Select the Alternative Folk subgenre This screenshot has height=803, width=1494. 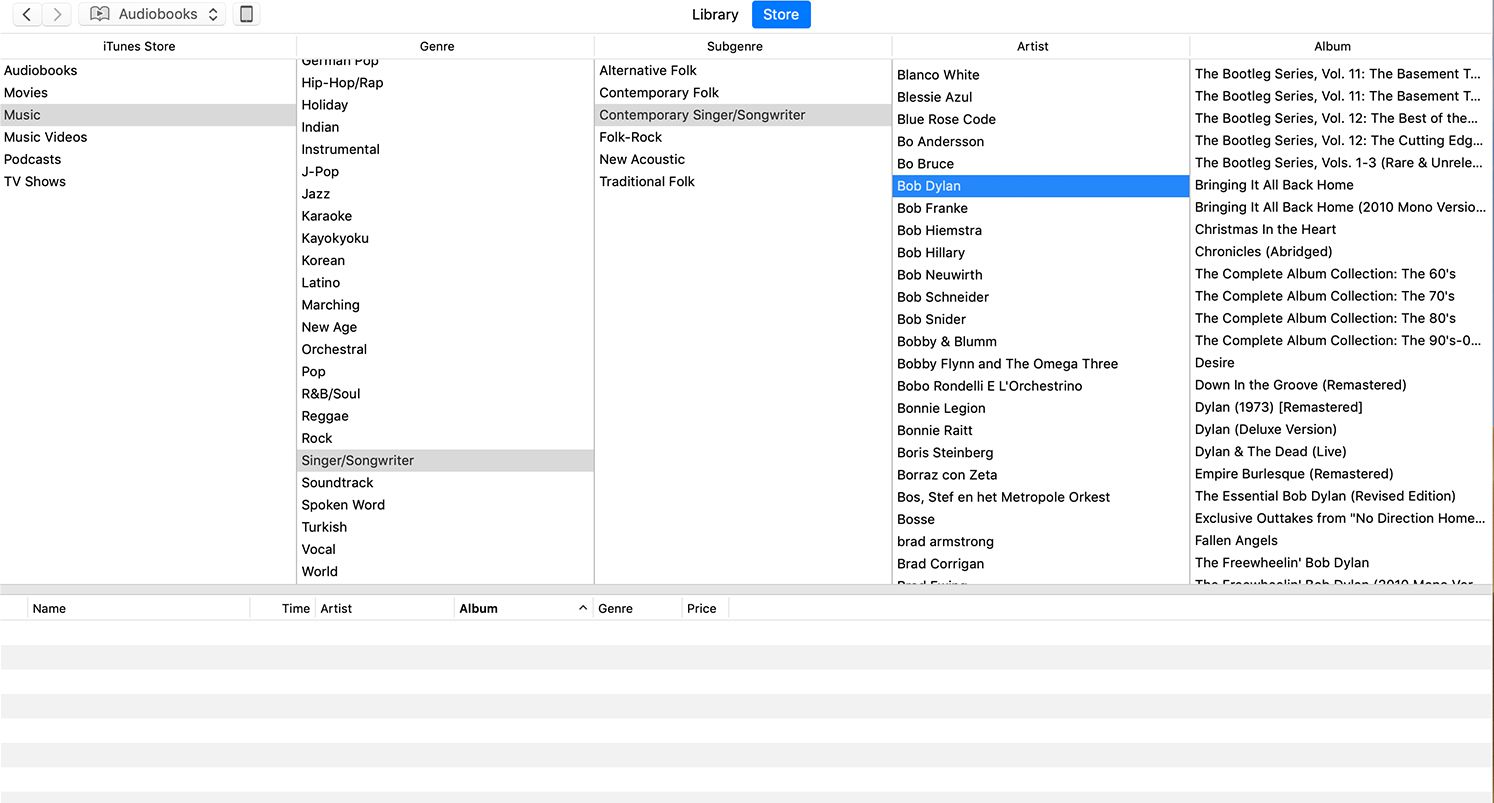tap(743, 70)
